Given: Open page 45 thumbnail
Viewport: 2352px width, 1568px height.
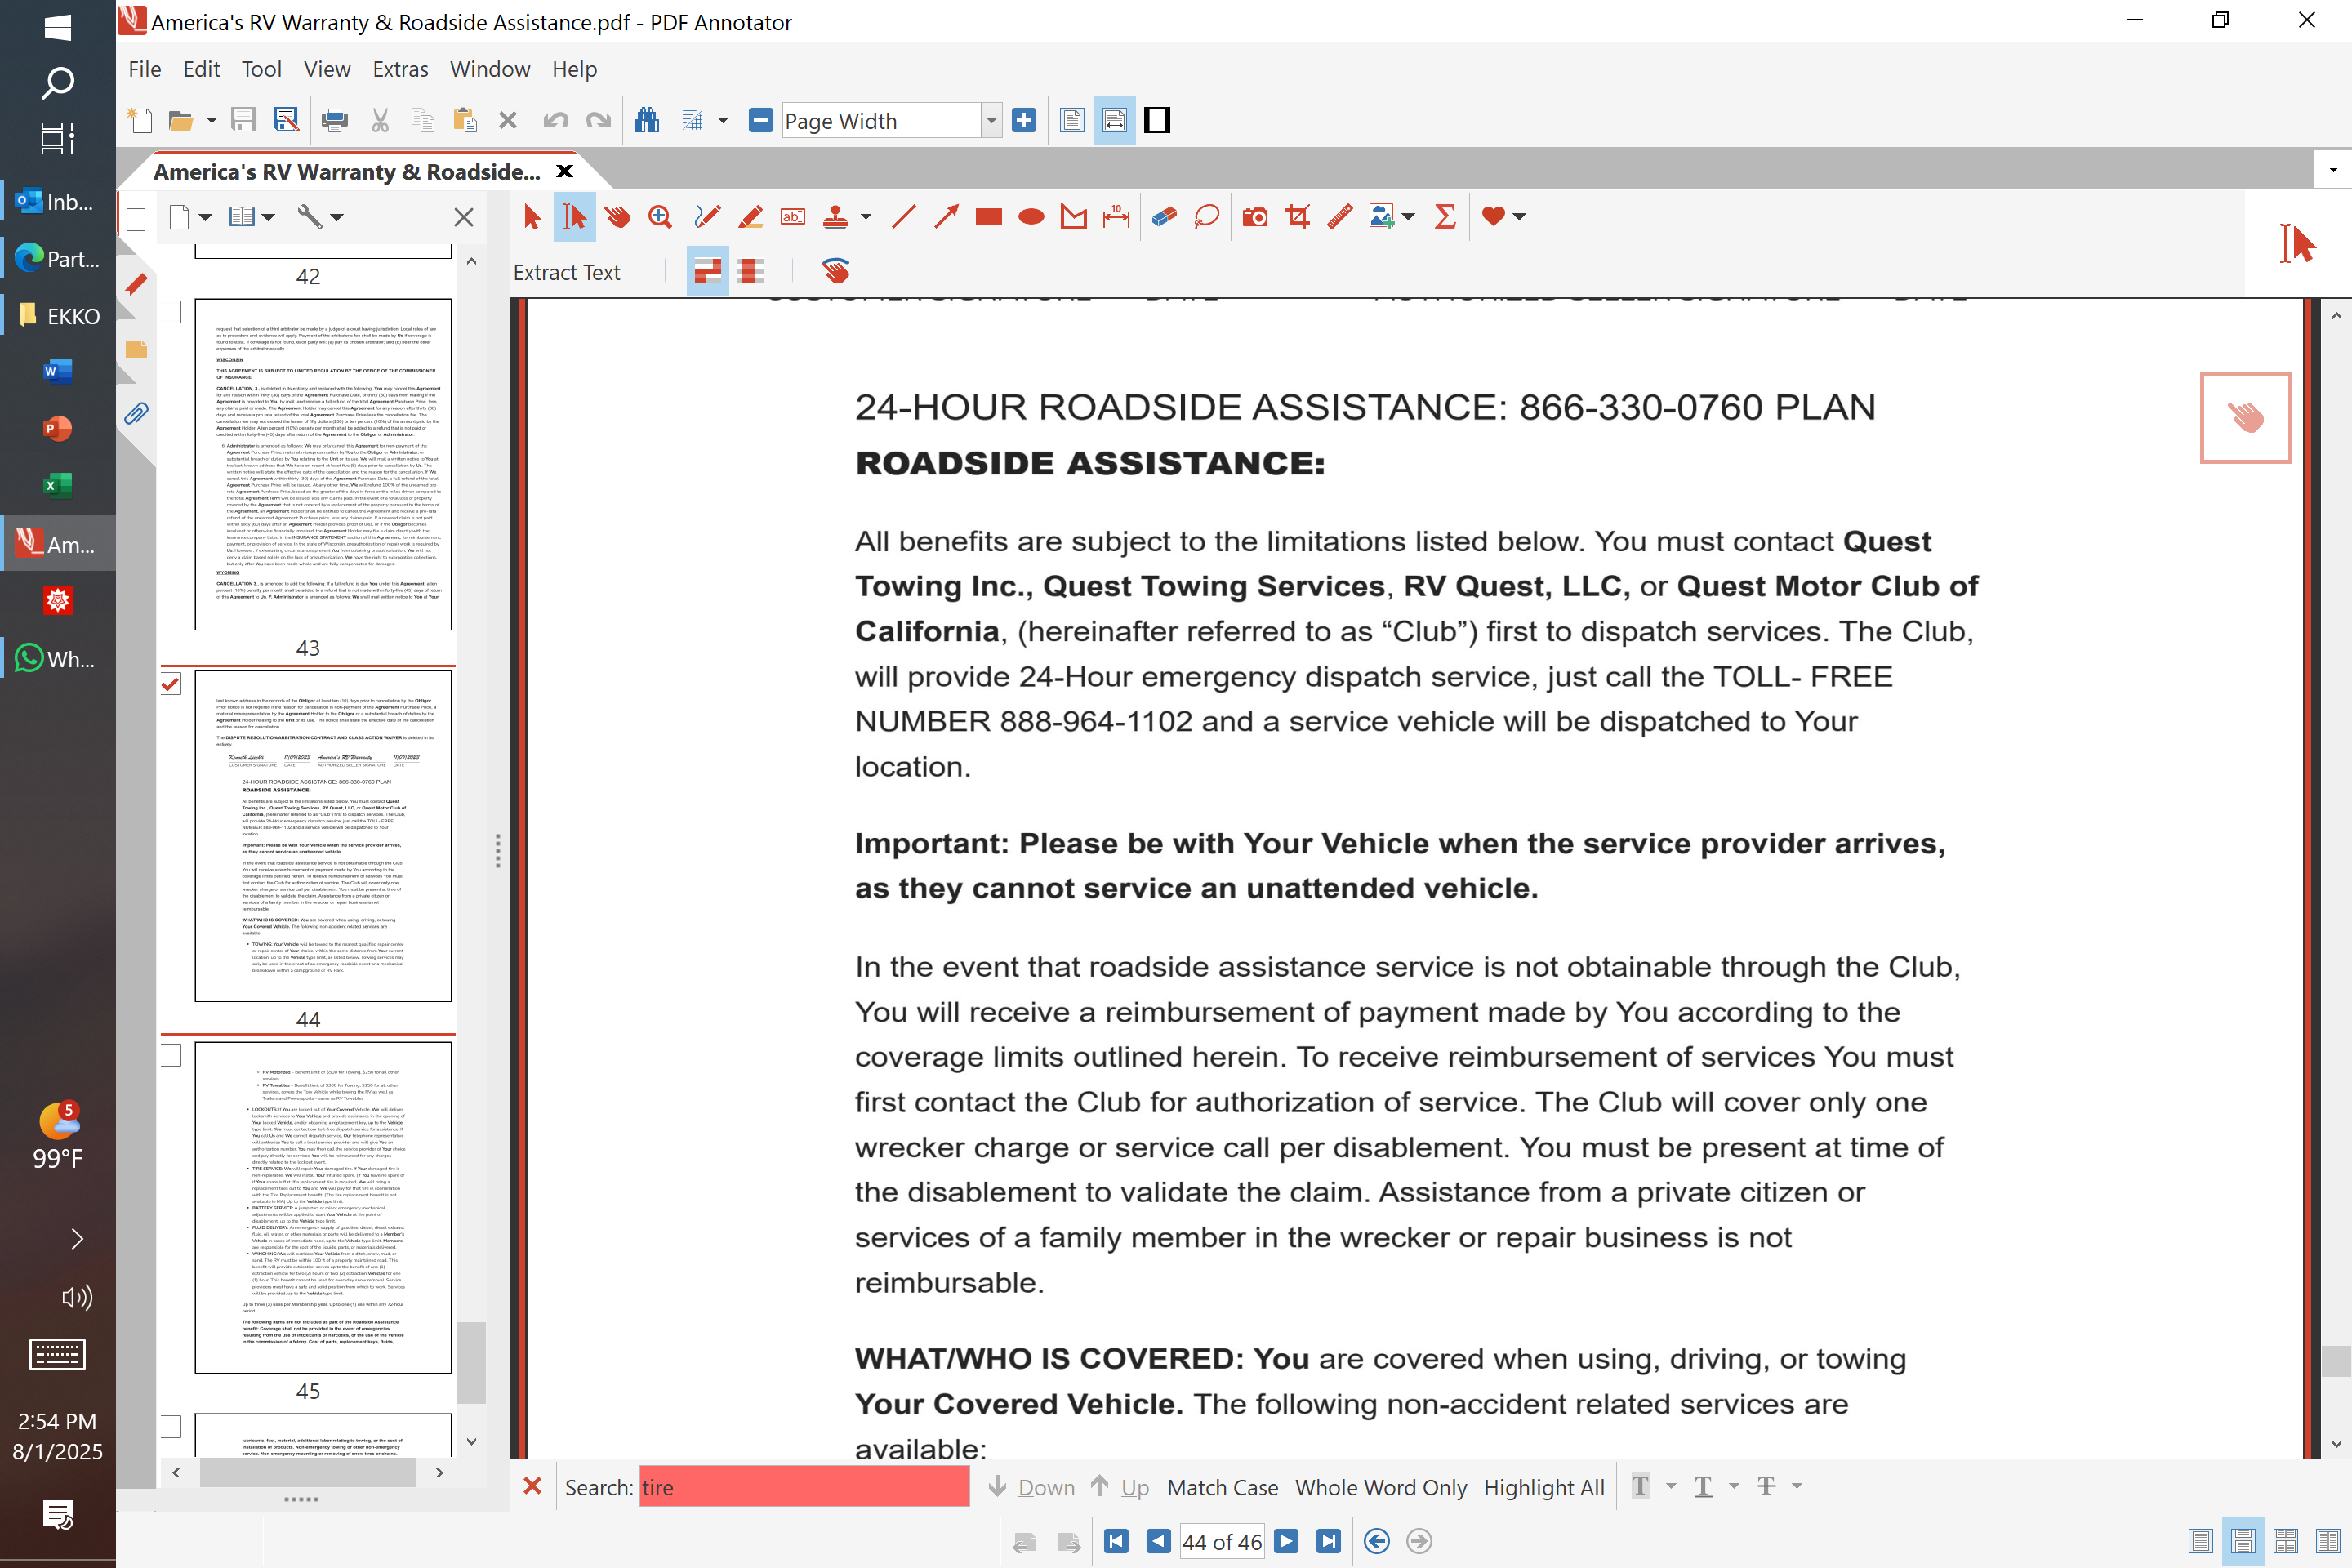Looking at the screenshot, I should pos(323,1207).
